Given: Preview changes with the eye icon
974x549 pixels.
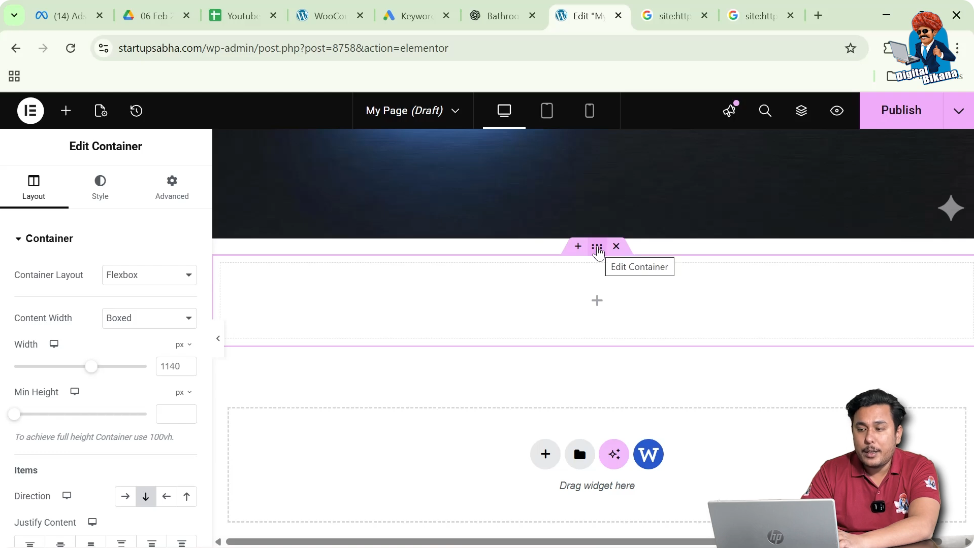Looking at the screenshot, I should pyautogui.click(x=837, y=111).
